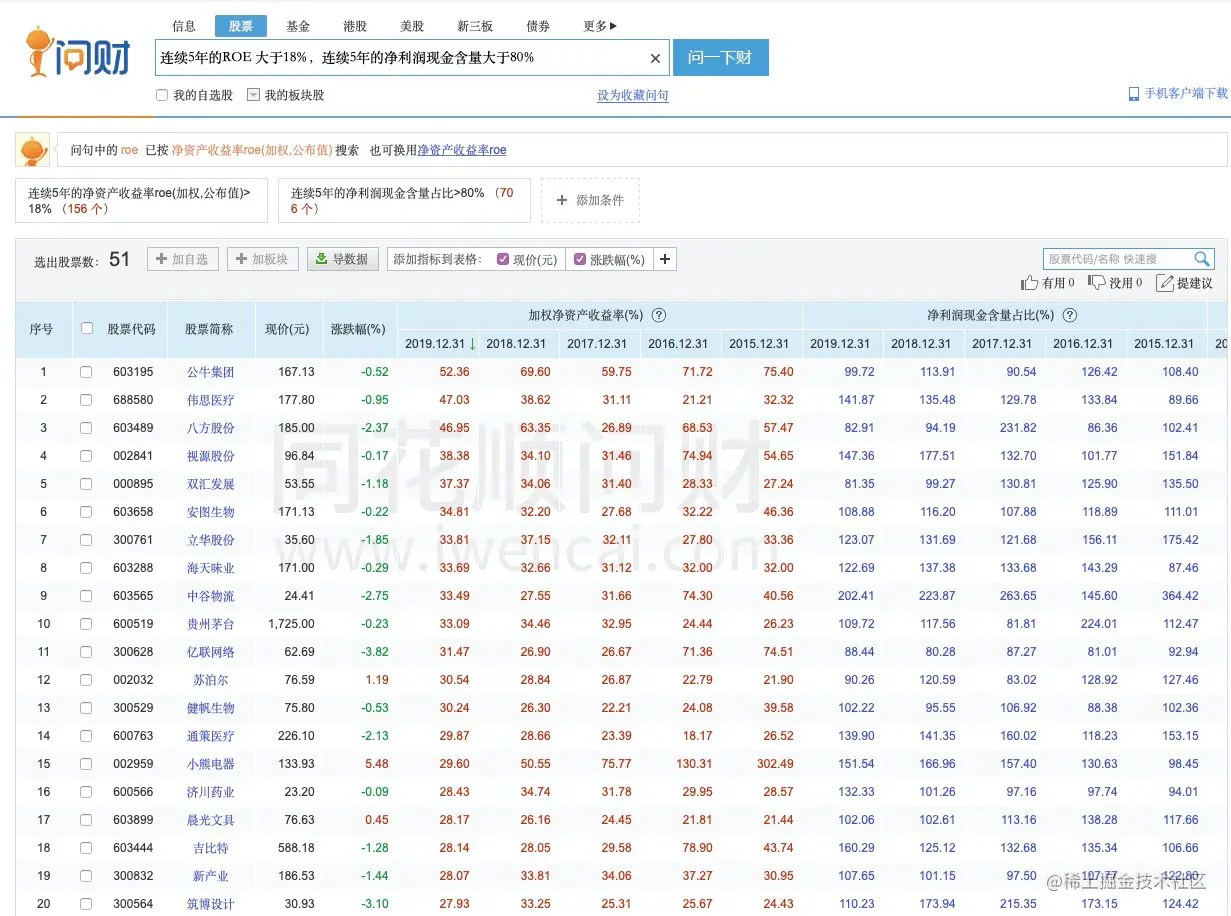
Task: Click stock code 603288
Action: click(133, 568)
